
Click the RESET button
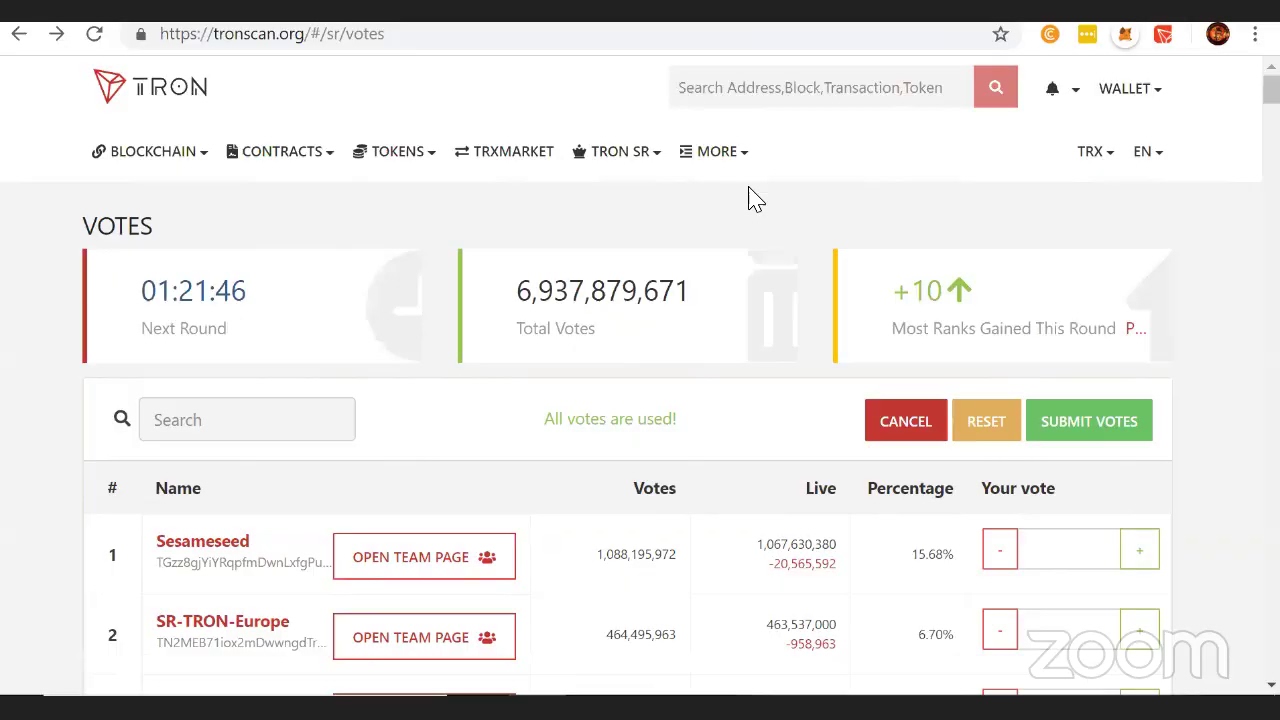(x=986, y=421)
